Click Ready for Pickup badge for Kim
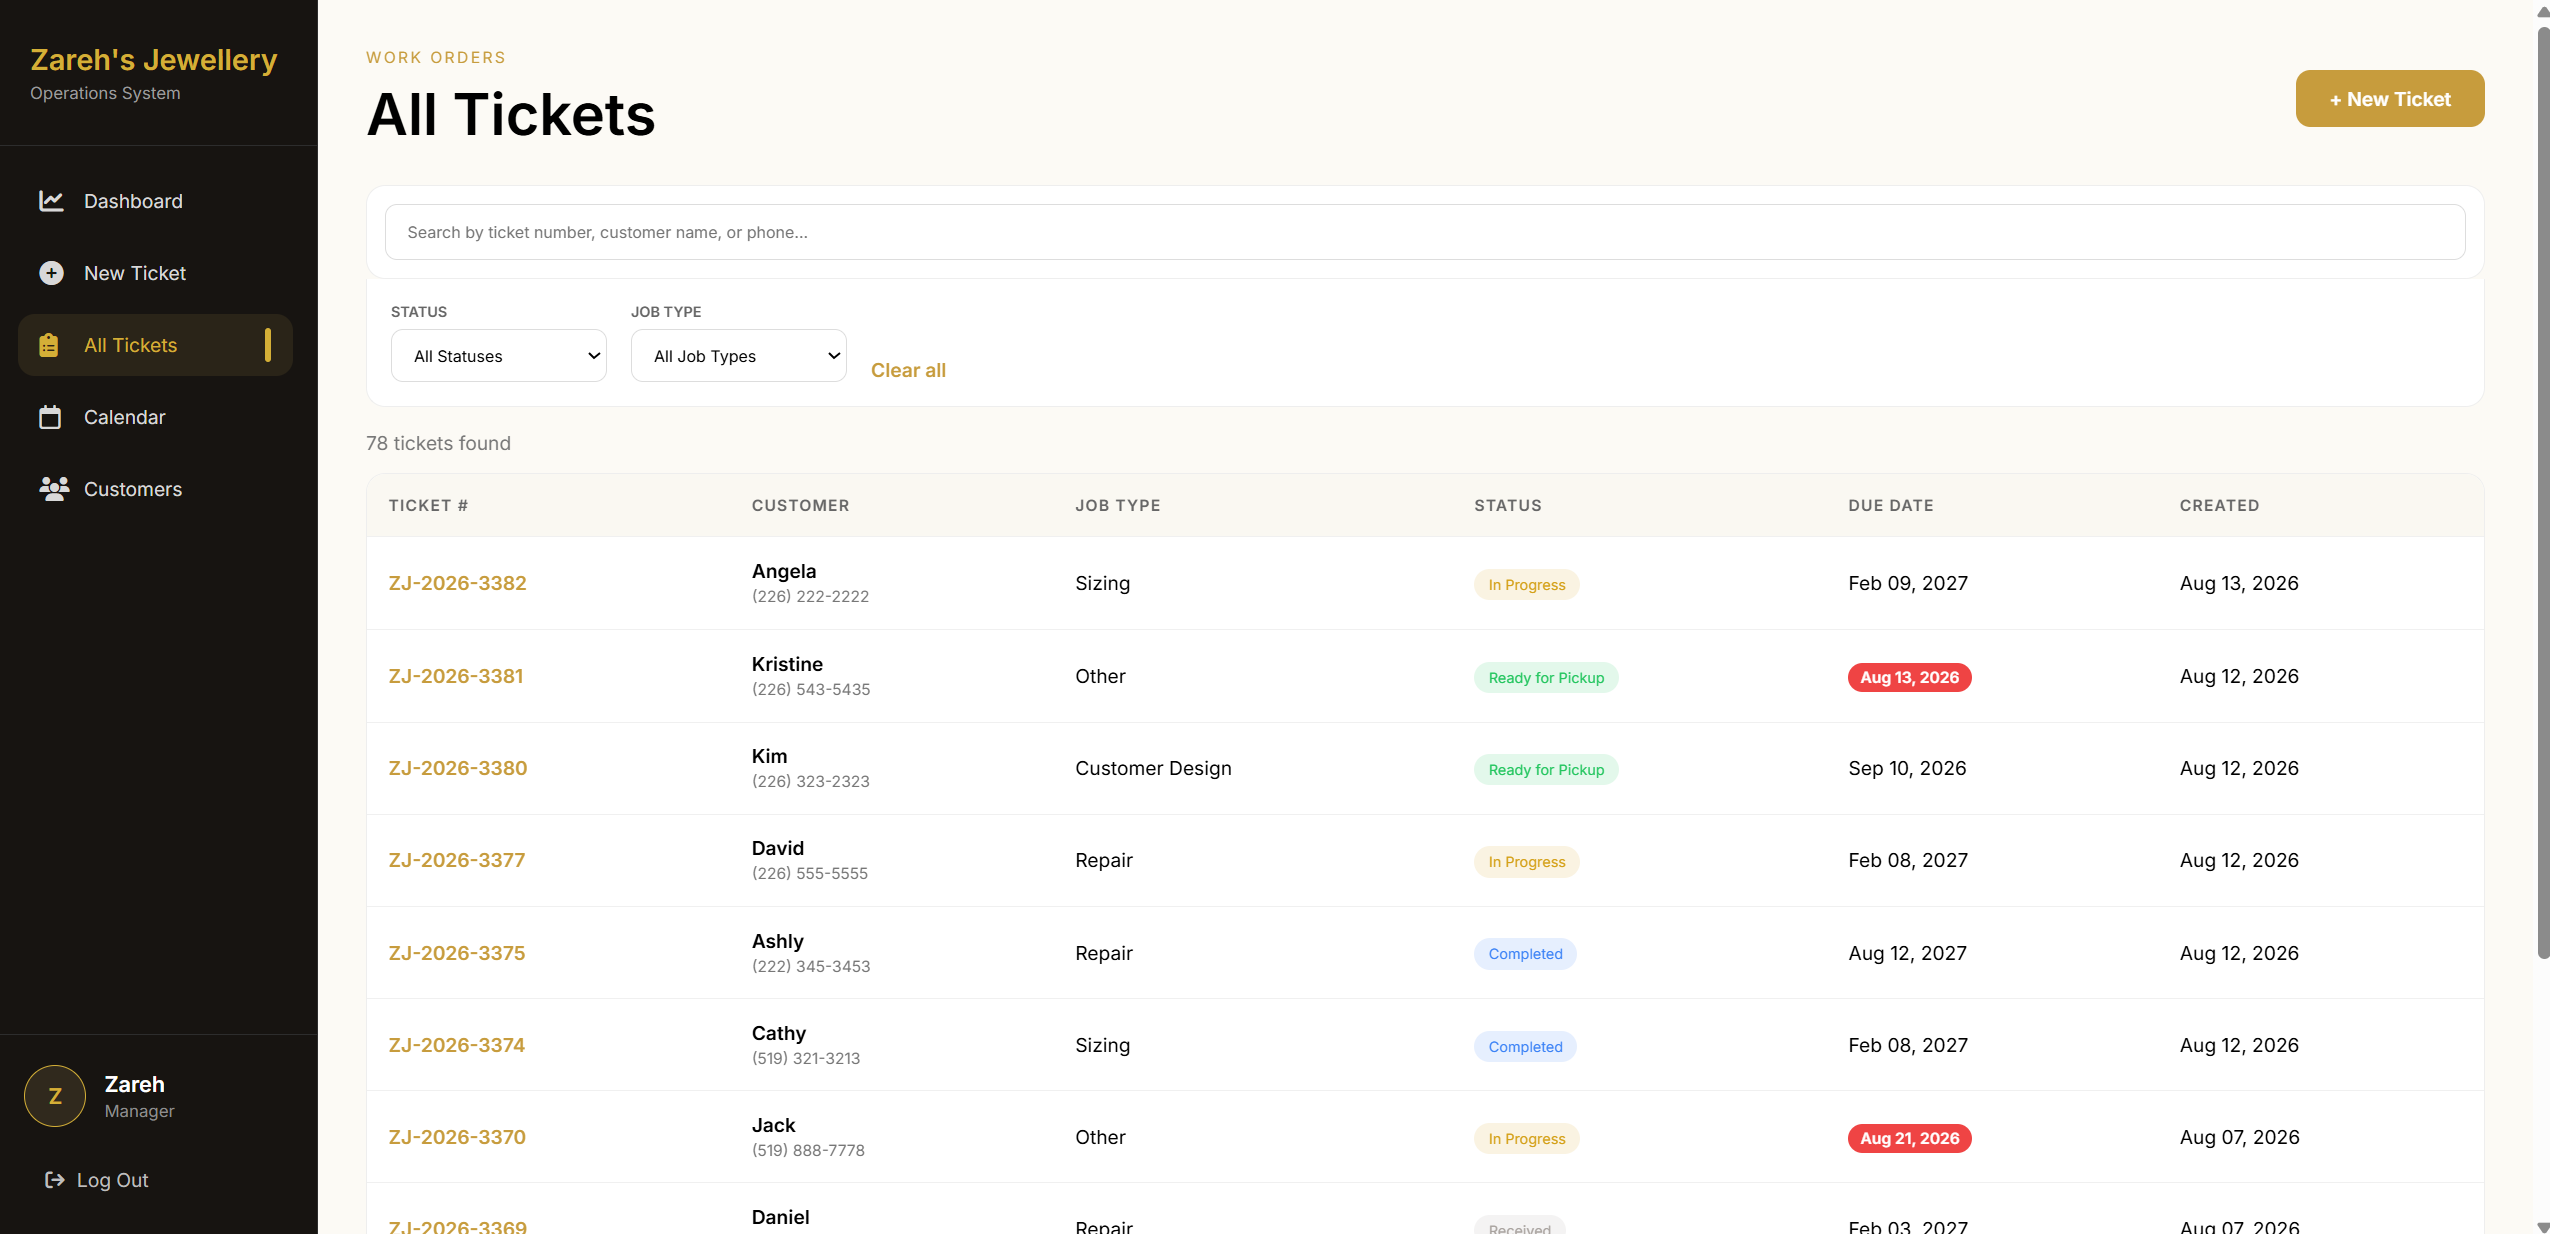 (1545, 770)
